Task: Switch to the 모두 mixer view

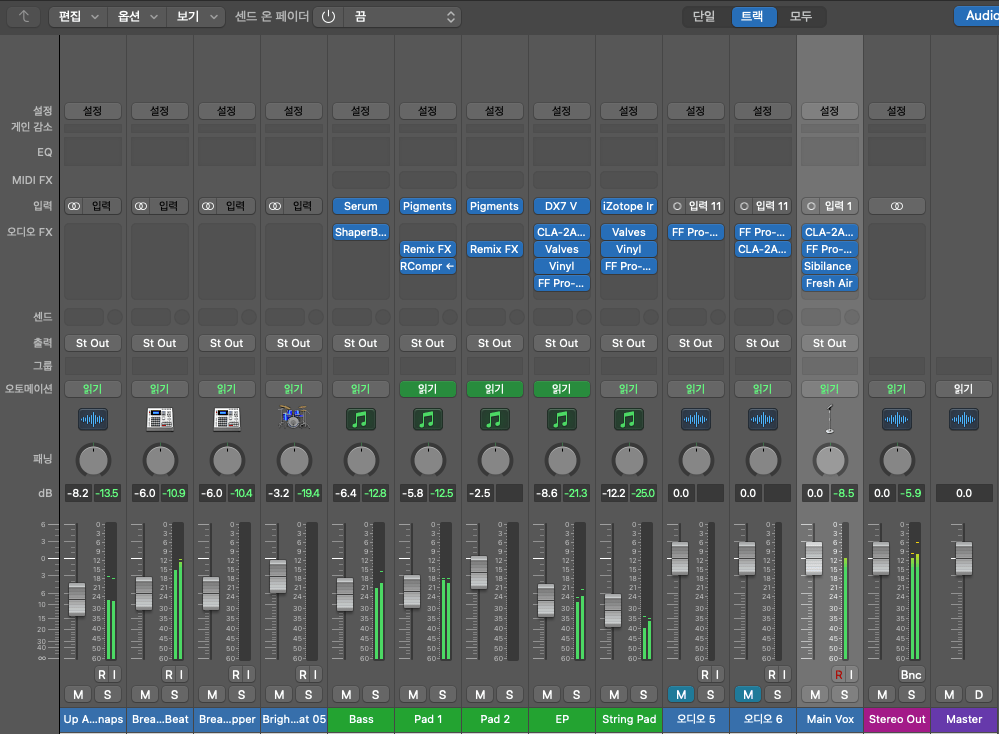Action: coord(801,16)
